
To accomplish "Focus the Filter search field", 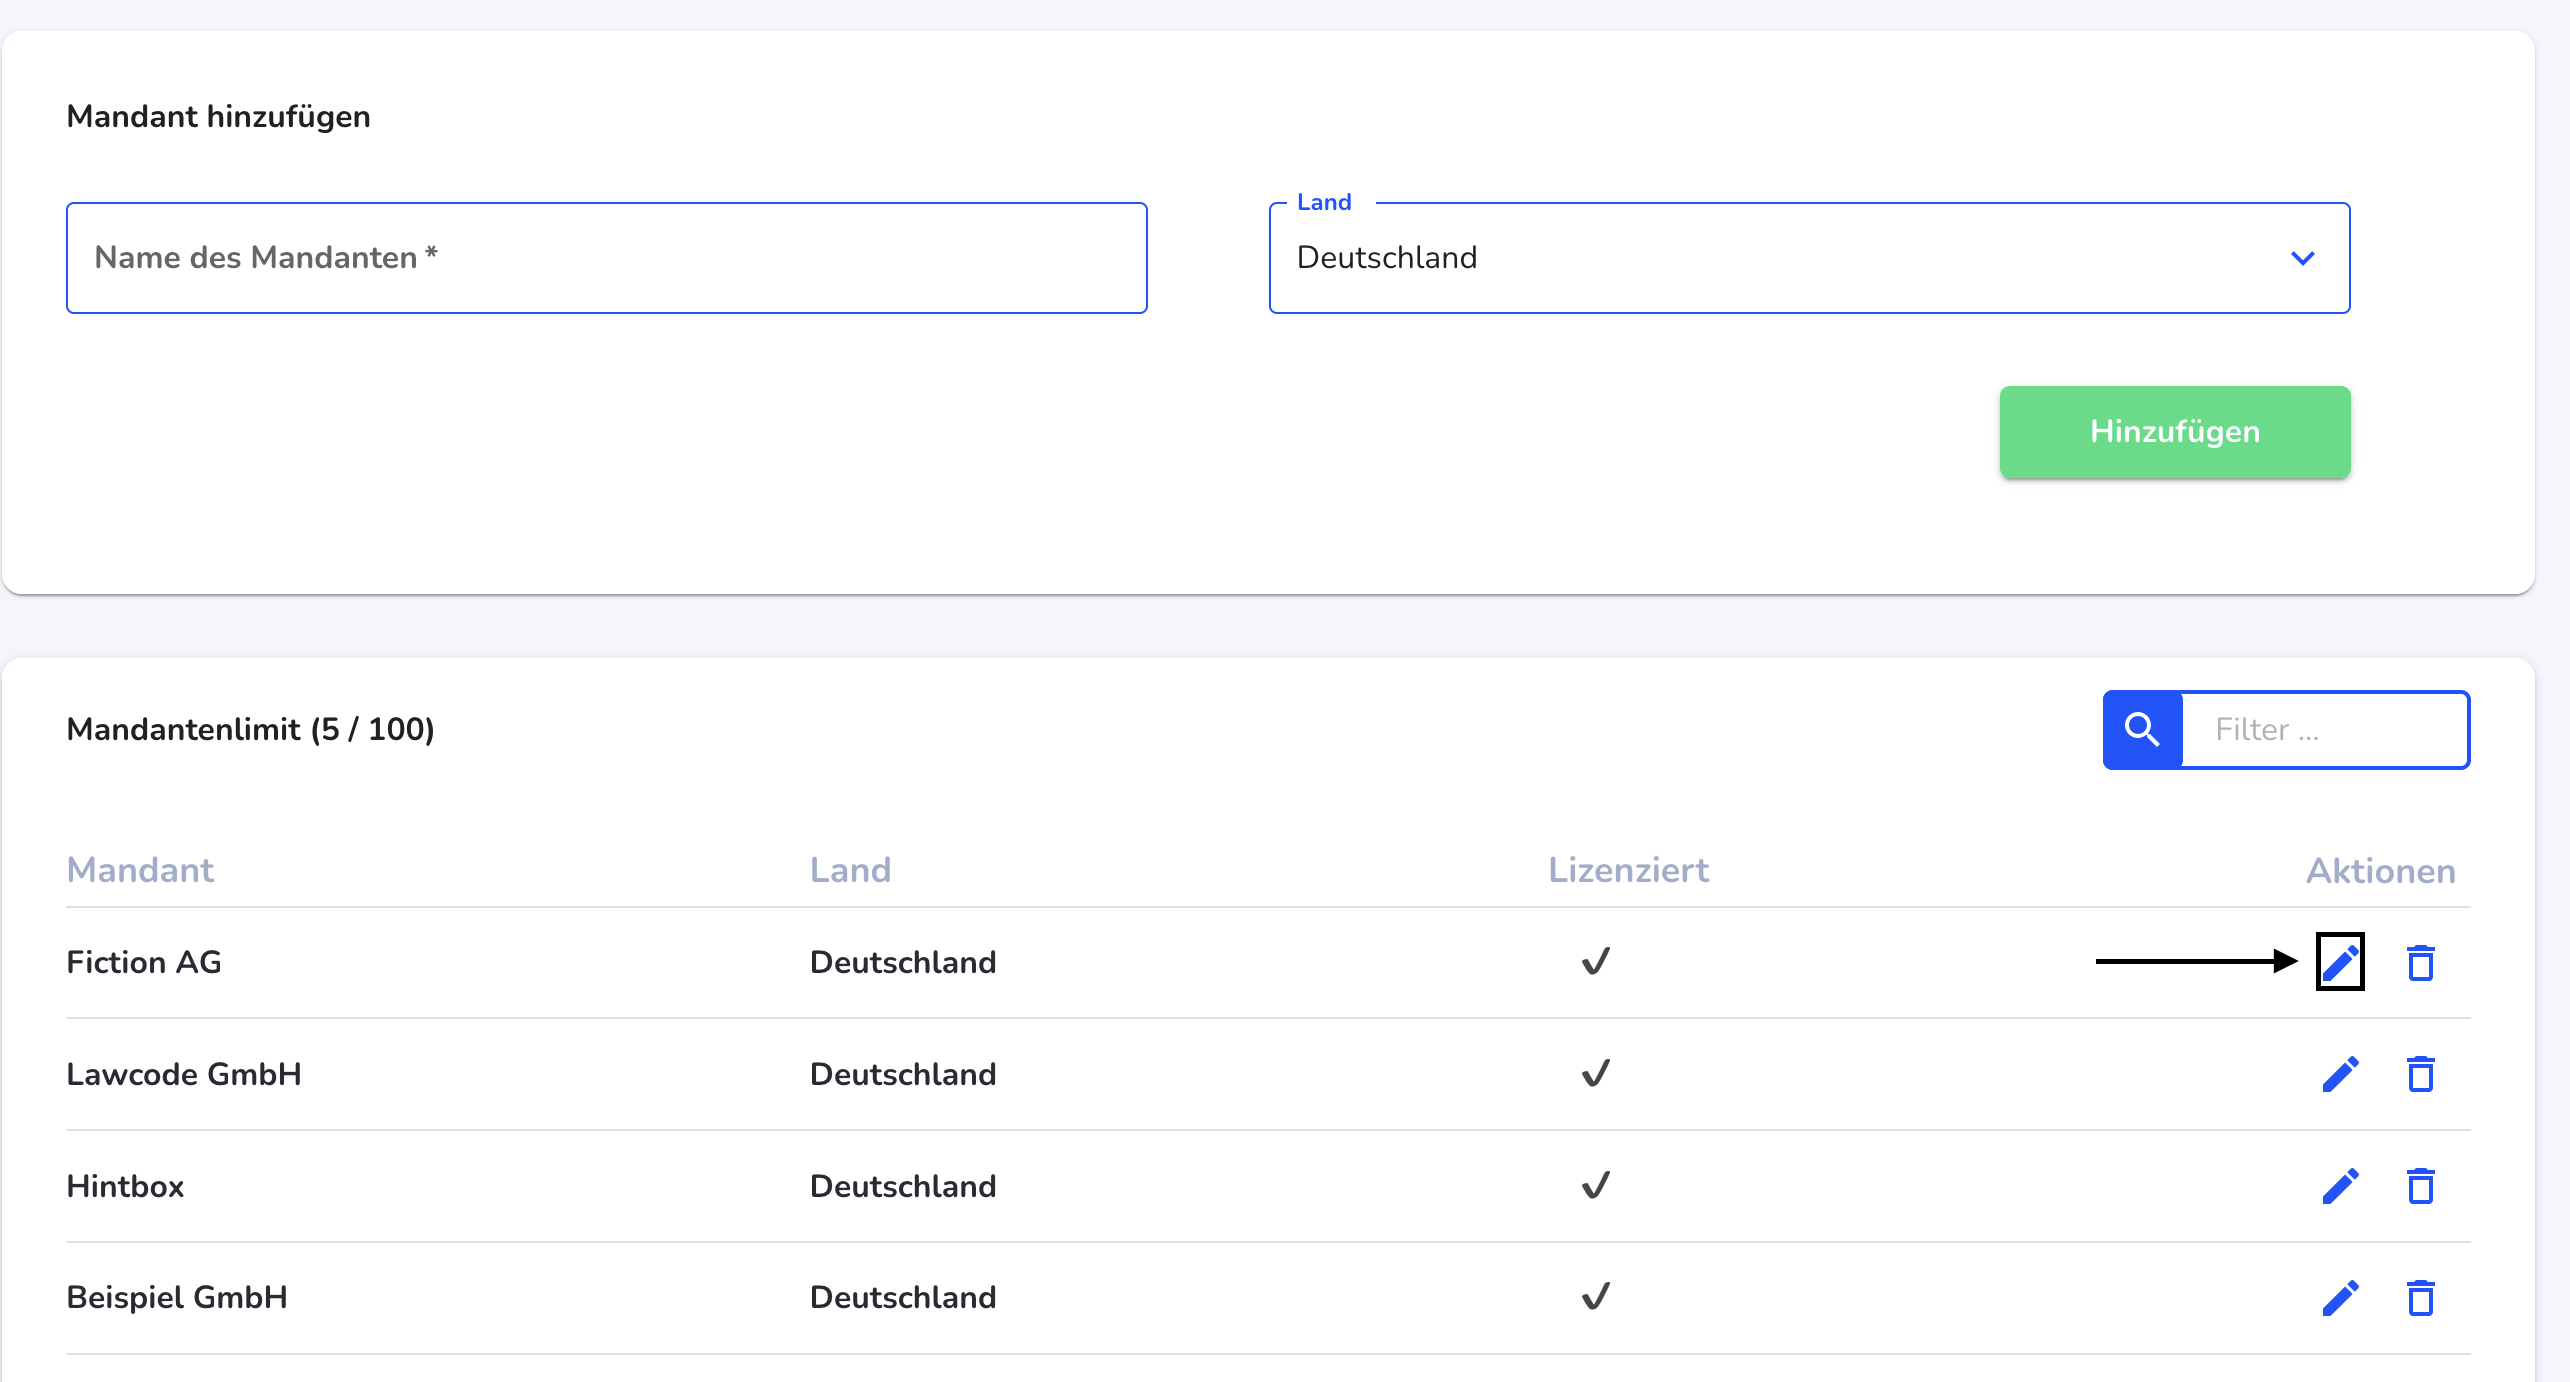I will (x=2325, y=730).
